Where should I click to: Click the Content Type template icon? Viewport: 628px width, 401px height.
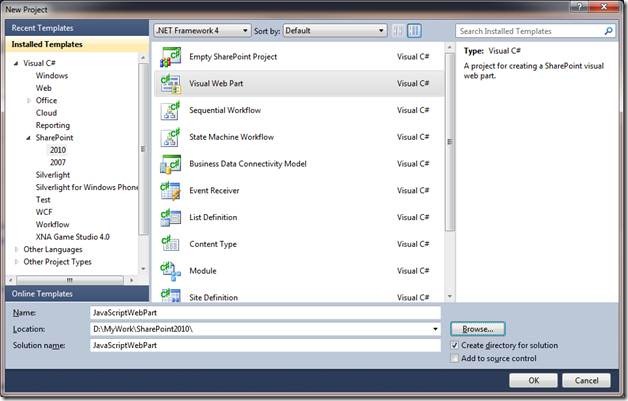[170, 244]
